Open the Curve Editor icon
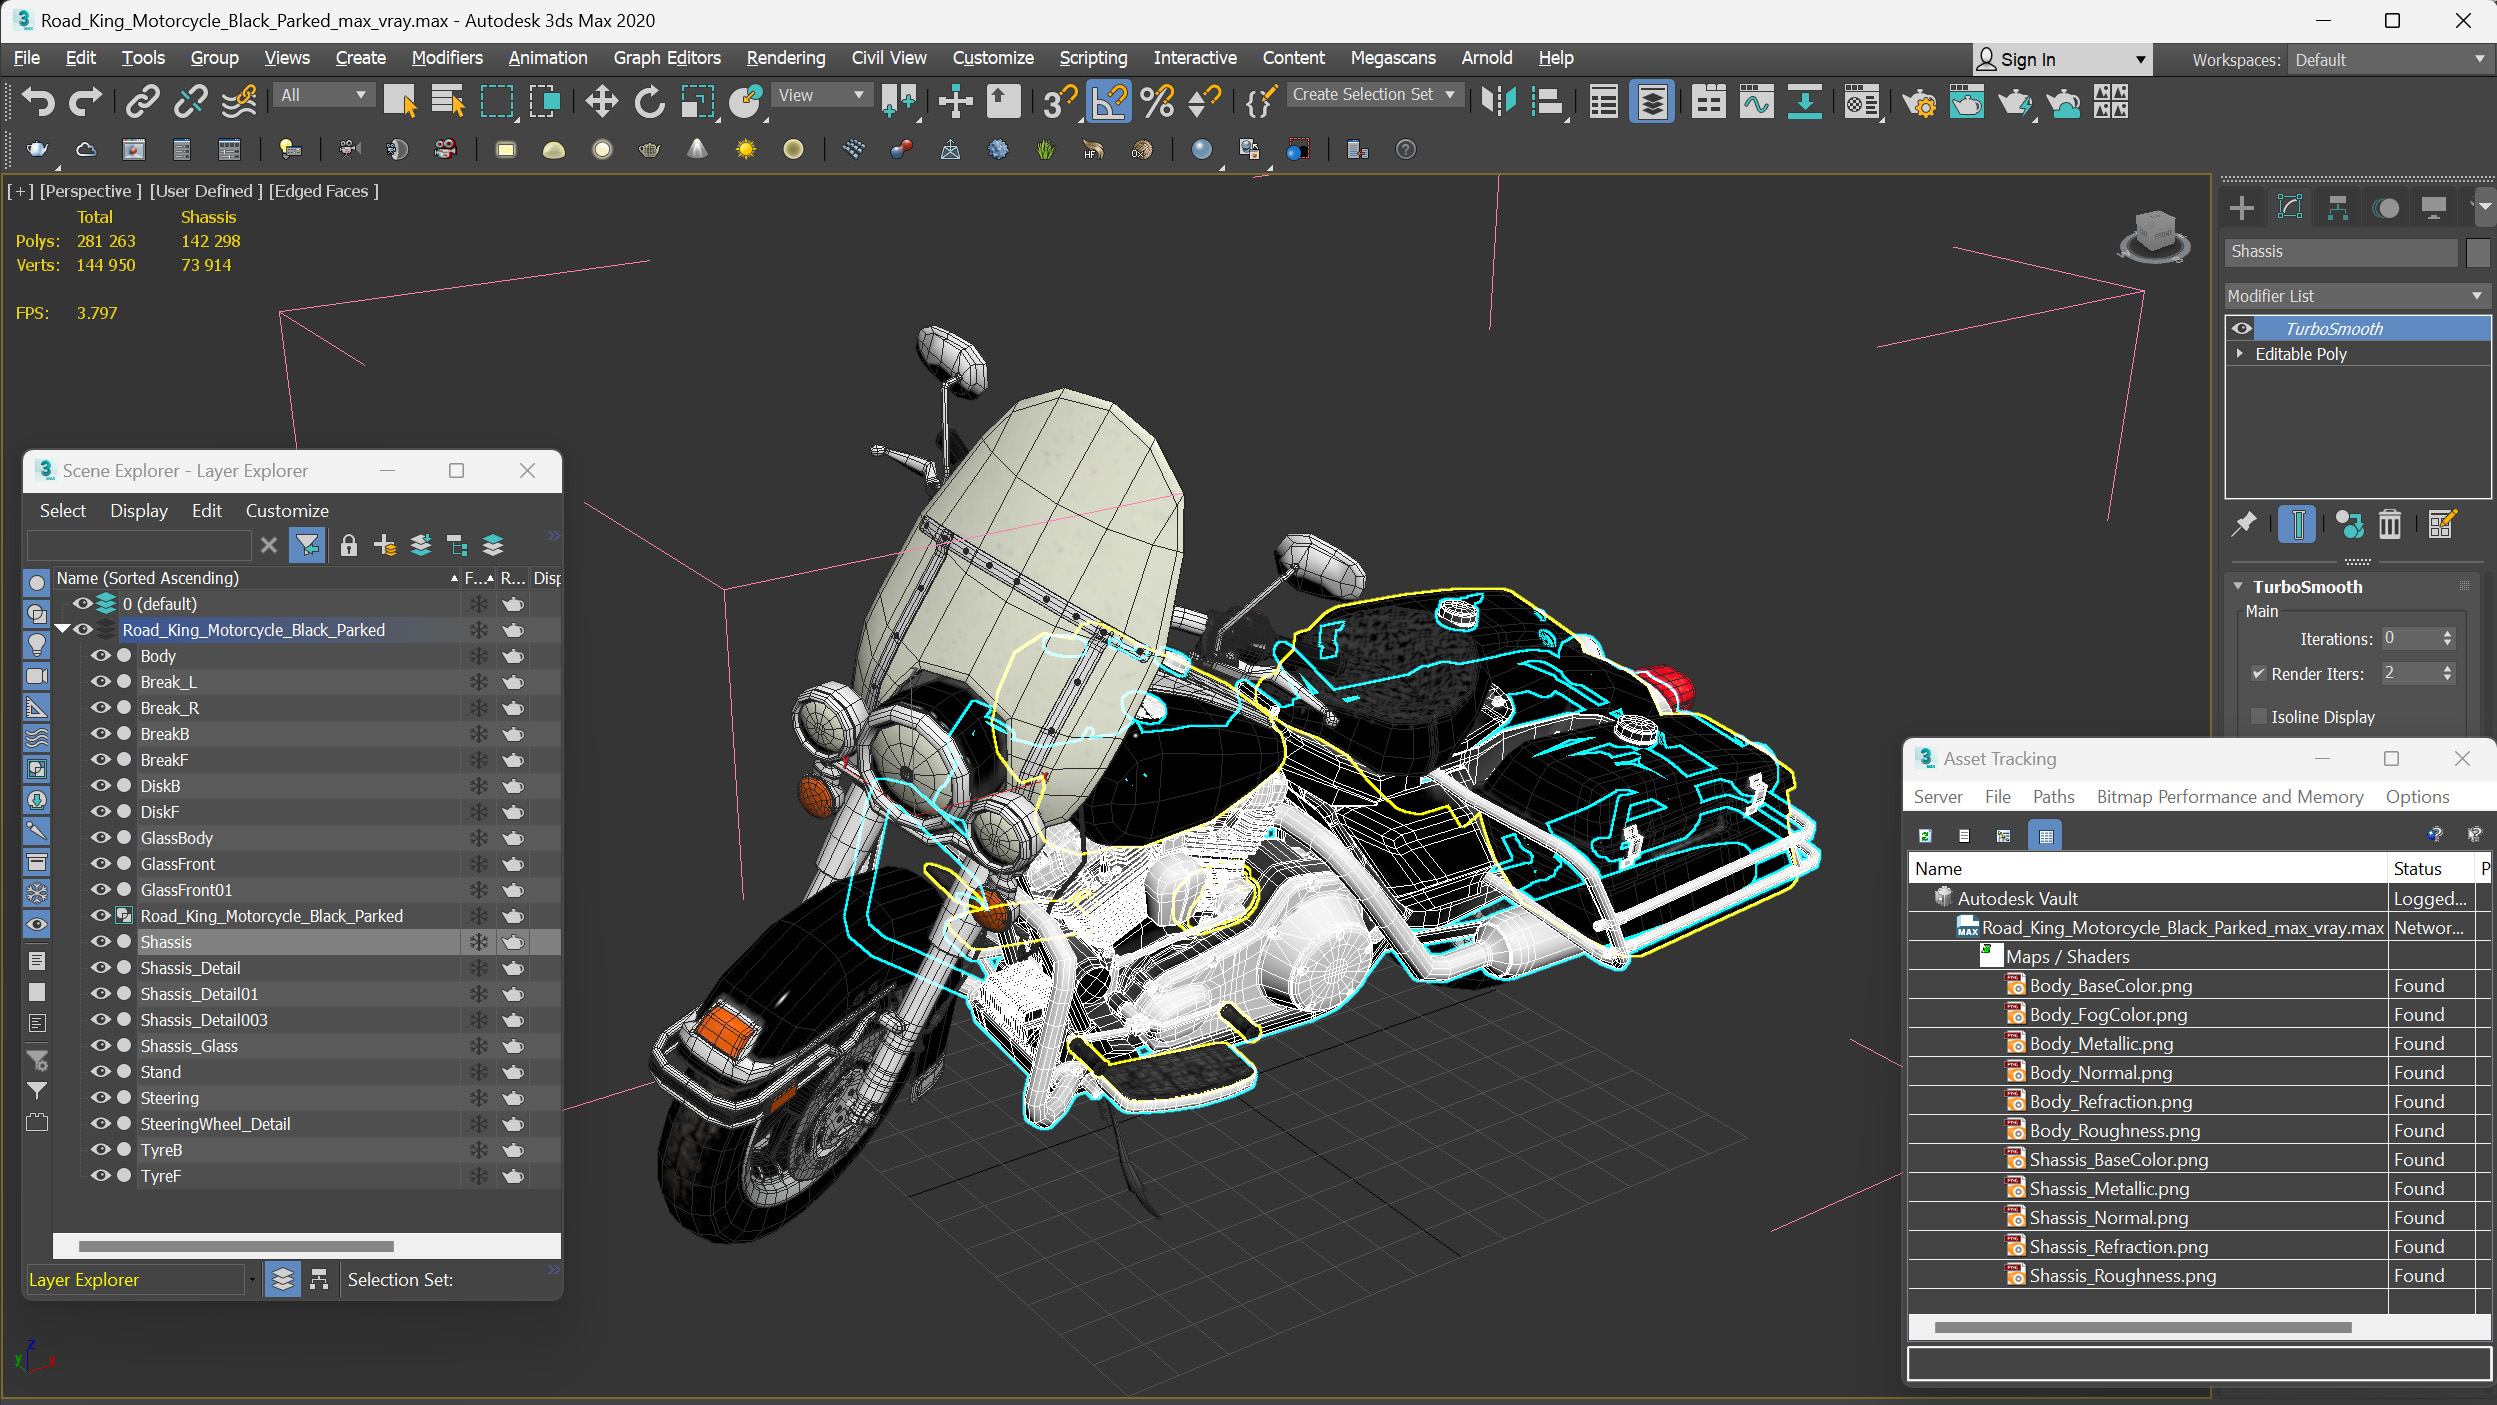The height and width of the screenshot is (1405, 2497). click(1756, 101)
